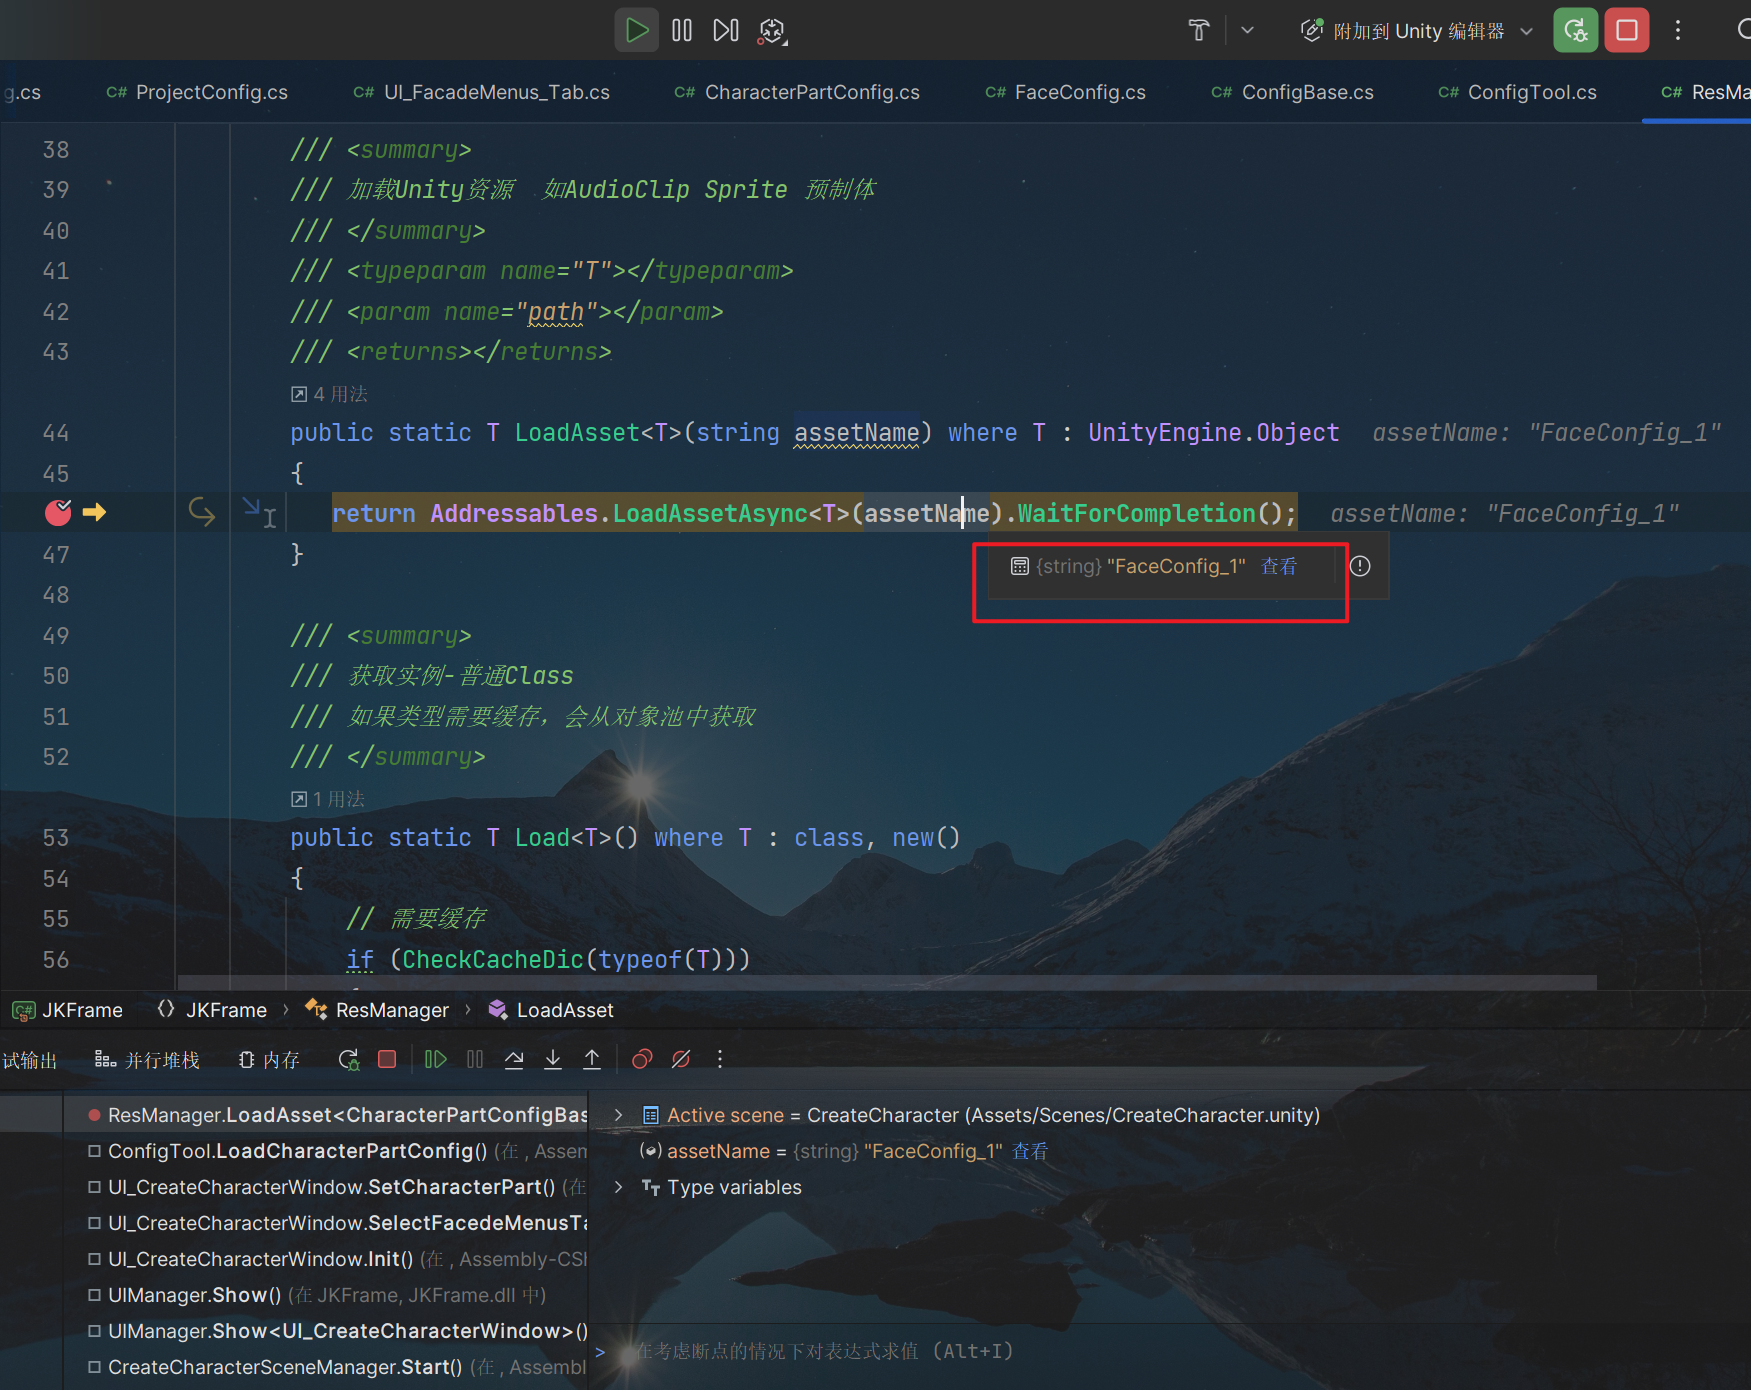Switch to the FaceConfig.cs tab
Screen dimensions: 1751x1390
[x=1079, y=92]
